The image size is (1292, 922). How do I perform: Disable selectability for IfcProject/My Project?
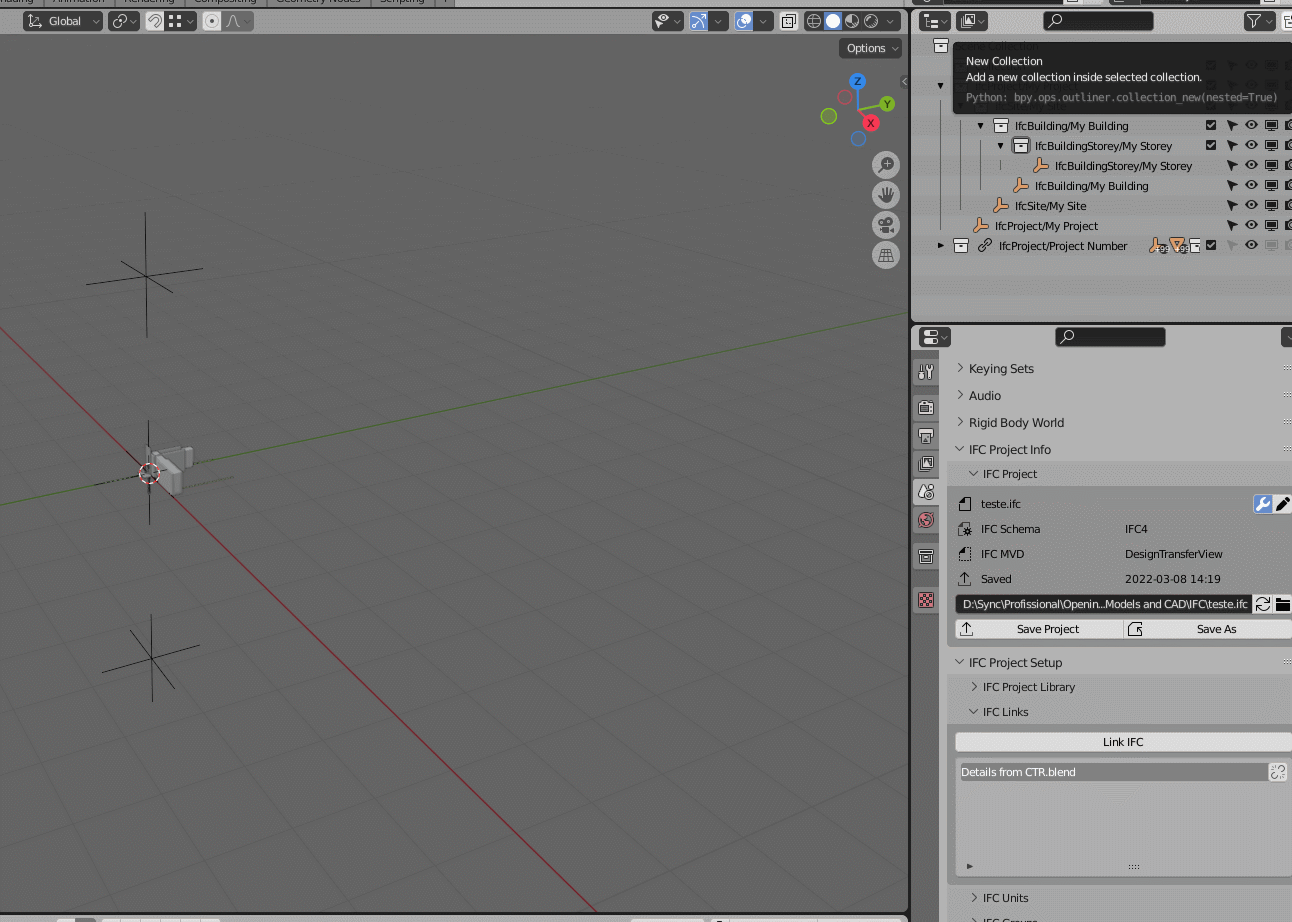click(1232, 225)
